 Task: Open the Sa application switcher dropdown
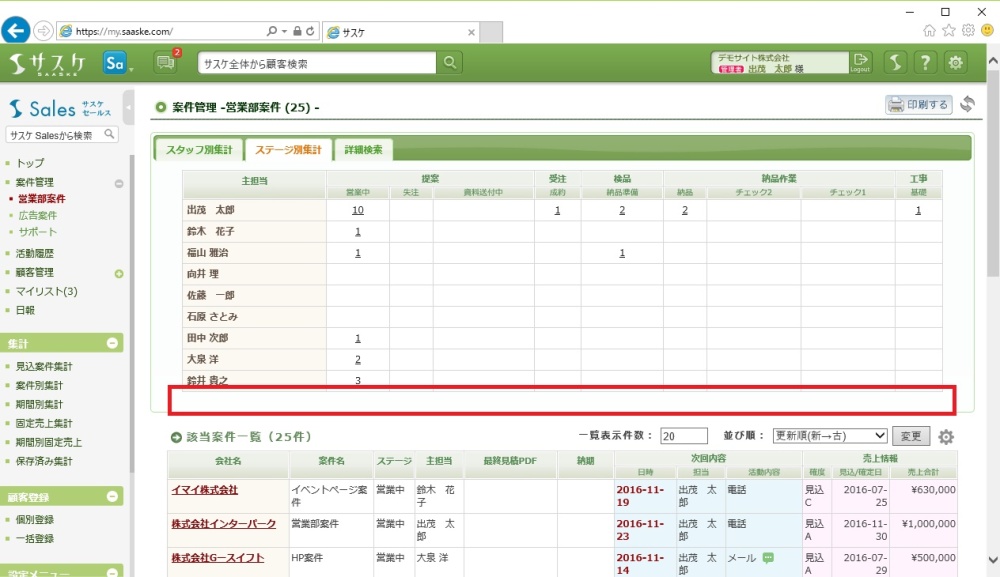click(118, 63)
